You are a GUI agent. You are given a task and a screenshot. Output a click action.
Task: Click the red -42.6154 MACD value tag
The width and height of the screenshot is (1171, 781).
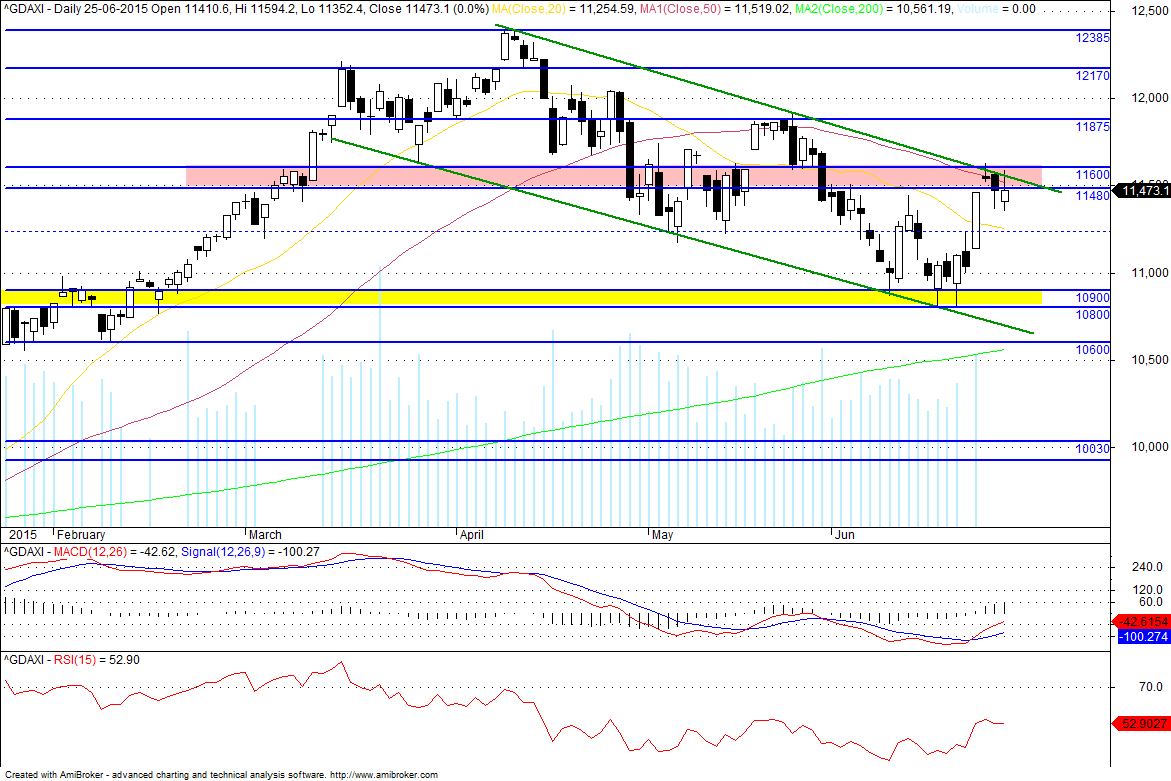(x=1142, y=621)
